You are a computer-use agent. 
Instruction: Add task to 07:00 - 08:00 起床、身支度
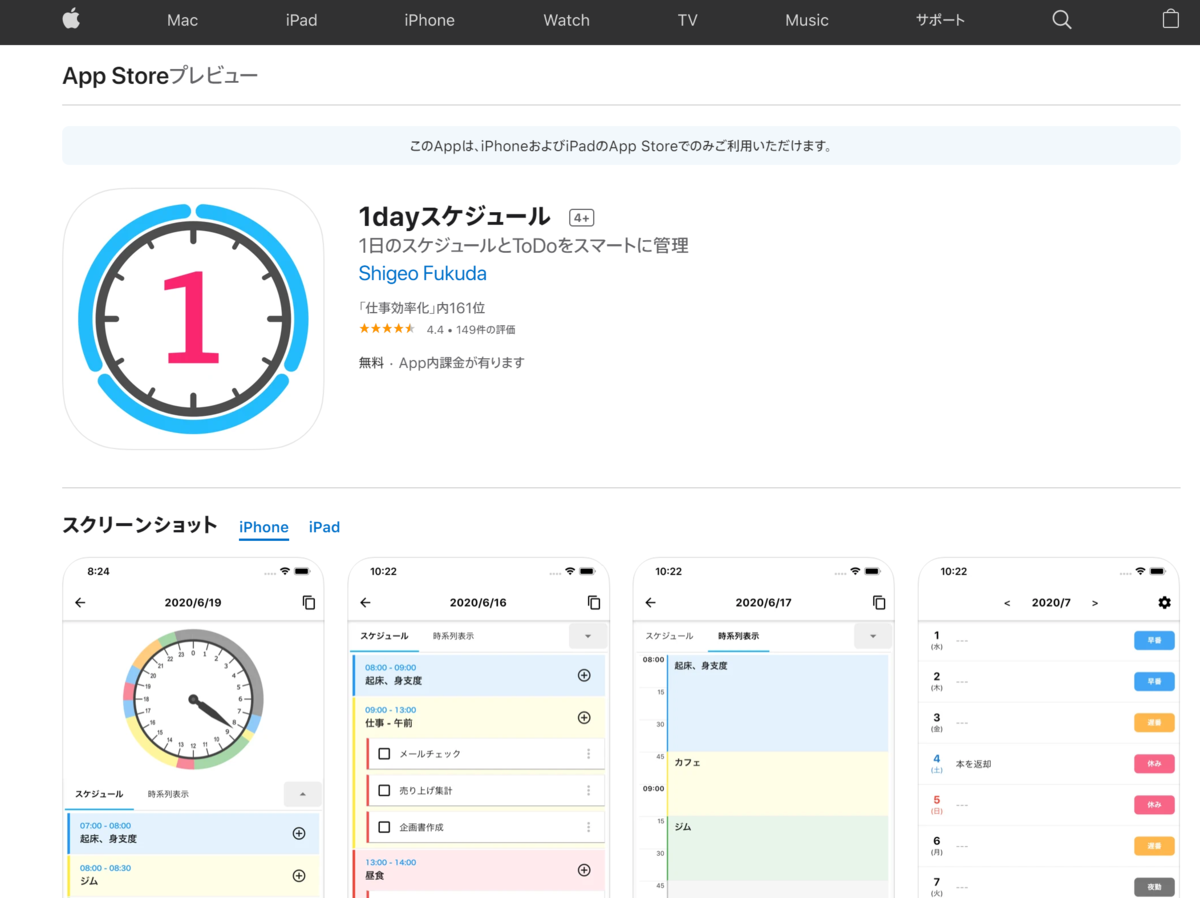299,833
